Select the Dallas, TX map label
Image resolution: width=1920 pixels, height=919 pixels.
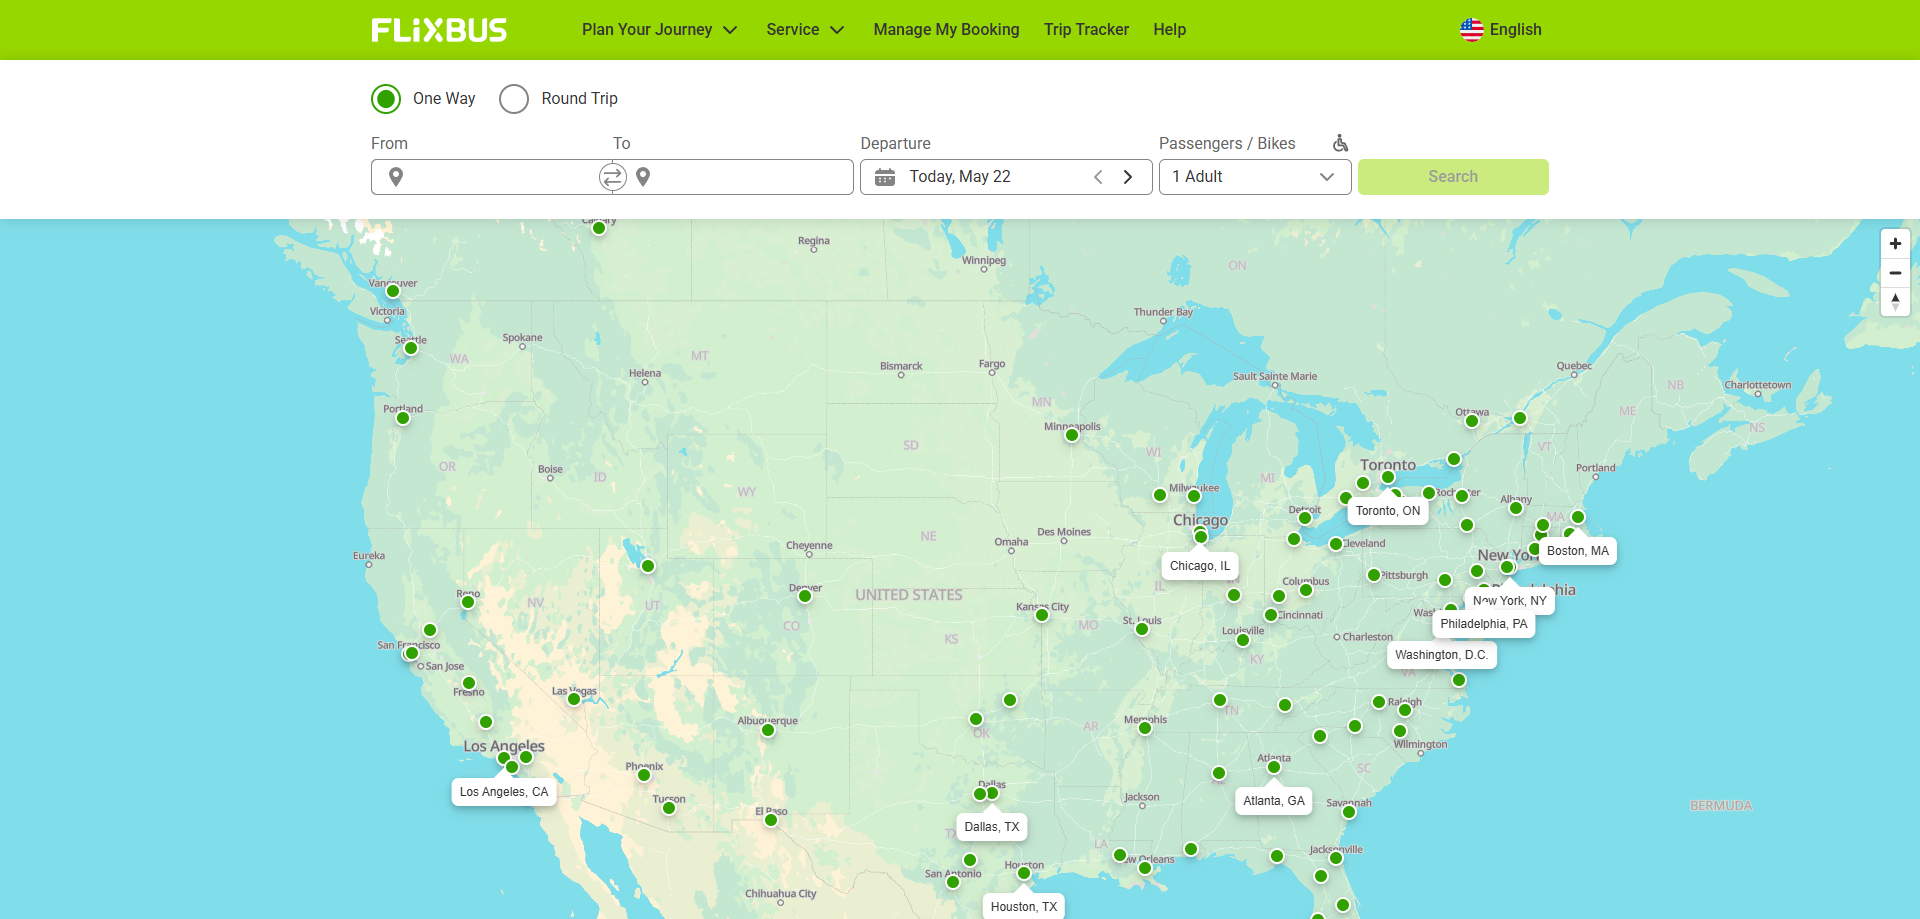pos(992,827)
